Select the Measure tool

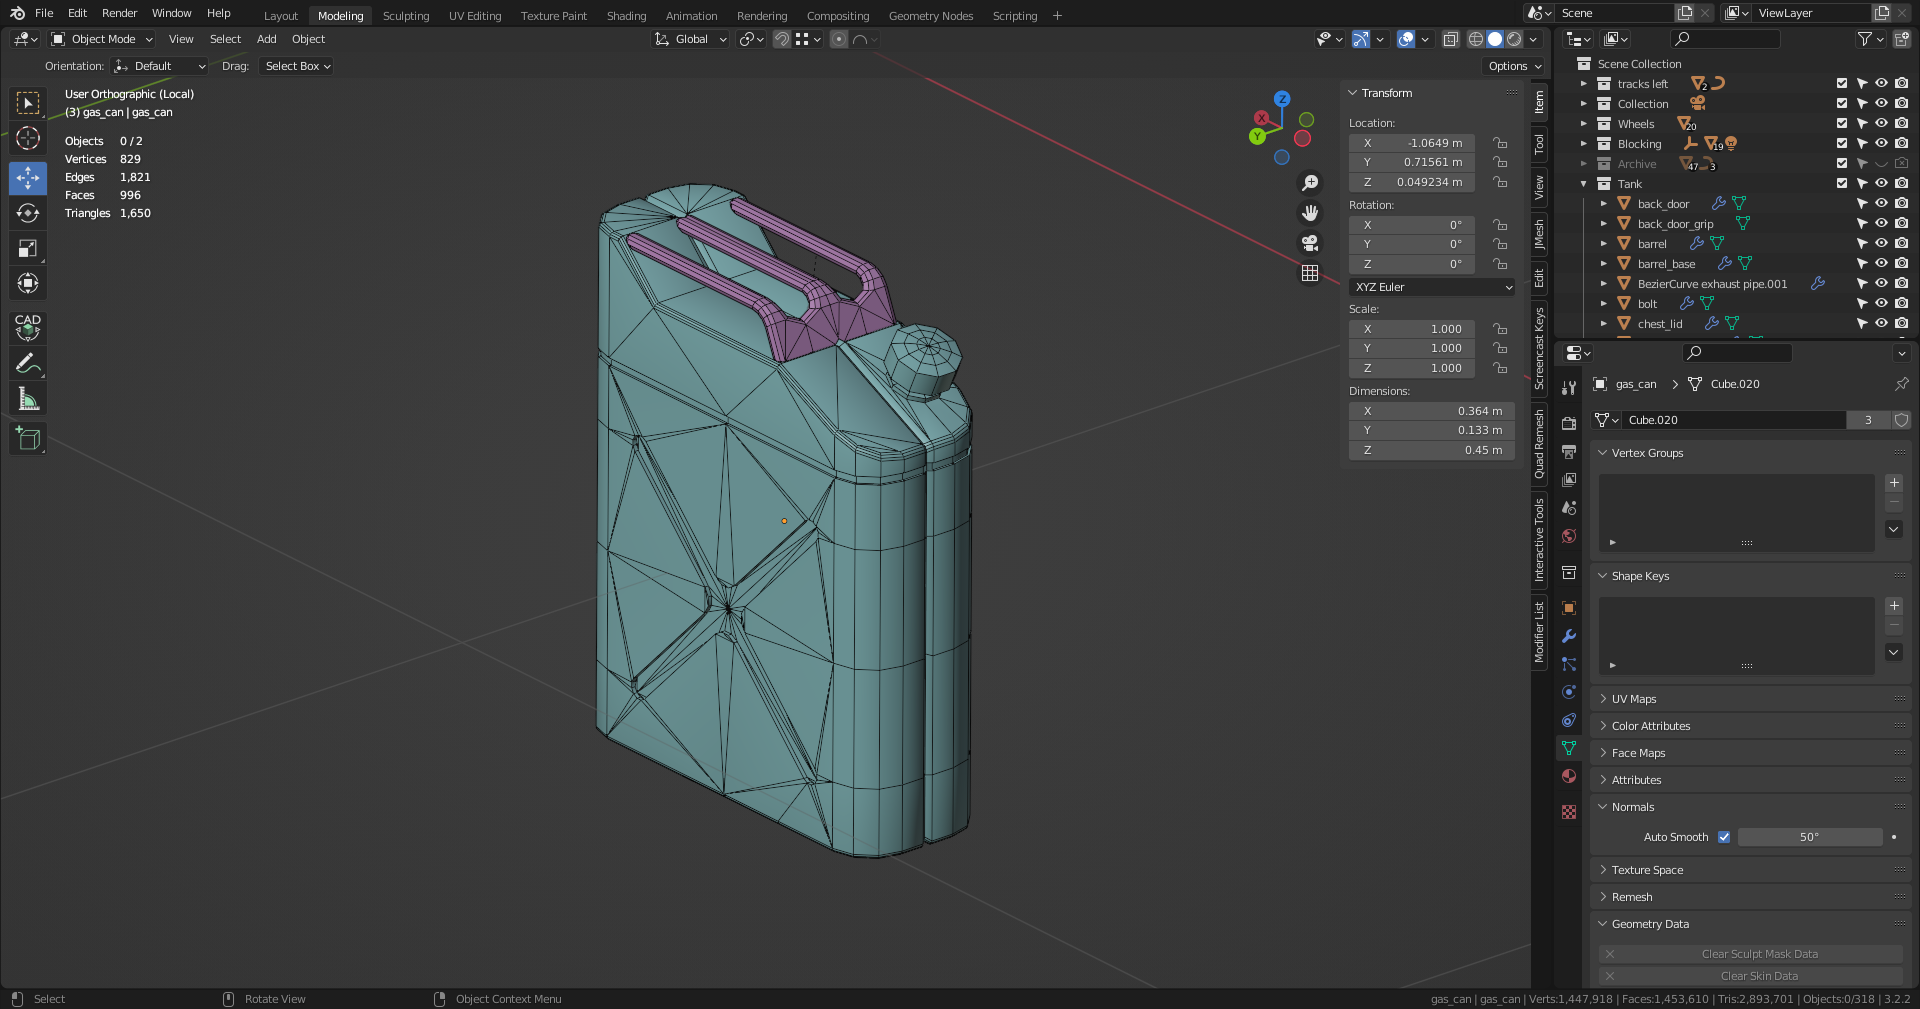pyautogui.click(x=28, y=400)
